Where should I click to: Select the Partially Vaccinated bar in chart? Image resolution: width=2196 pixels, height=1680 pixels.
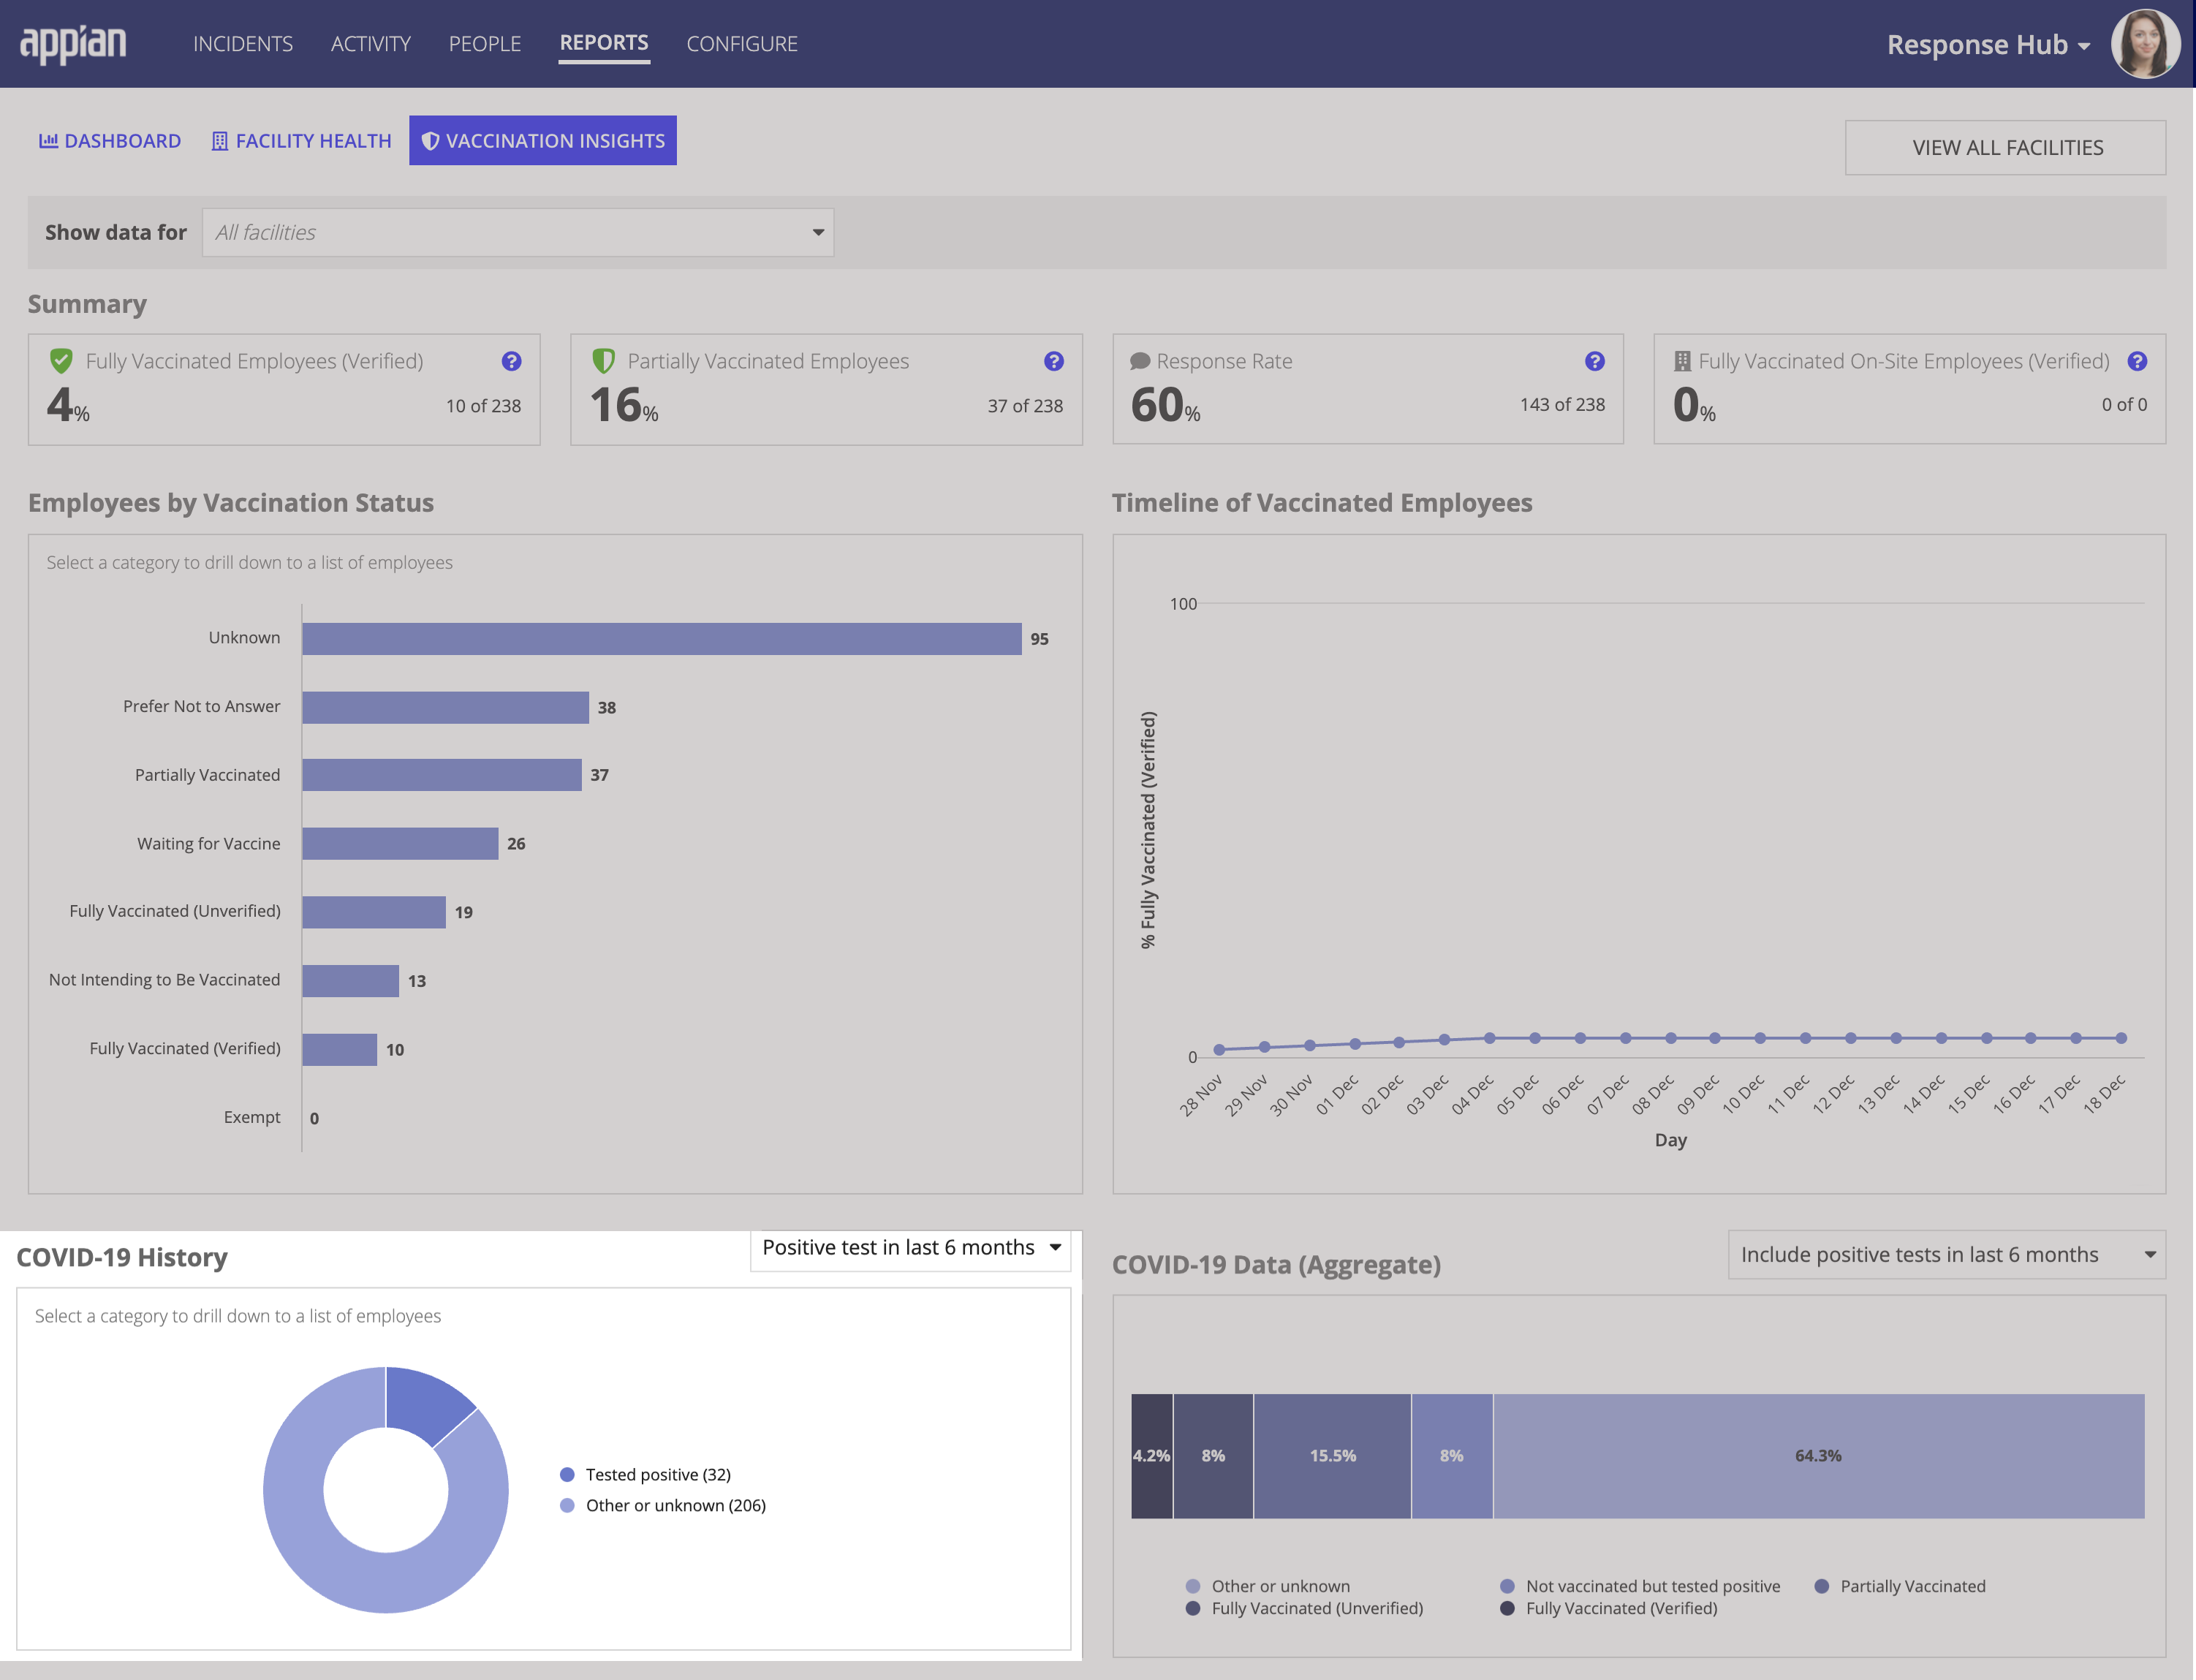coord(442,775)
